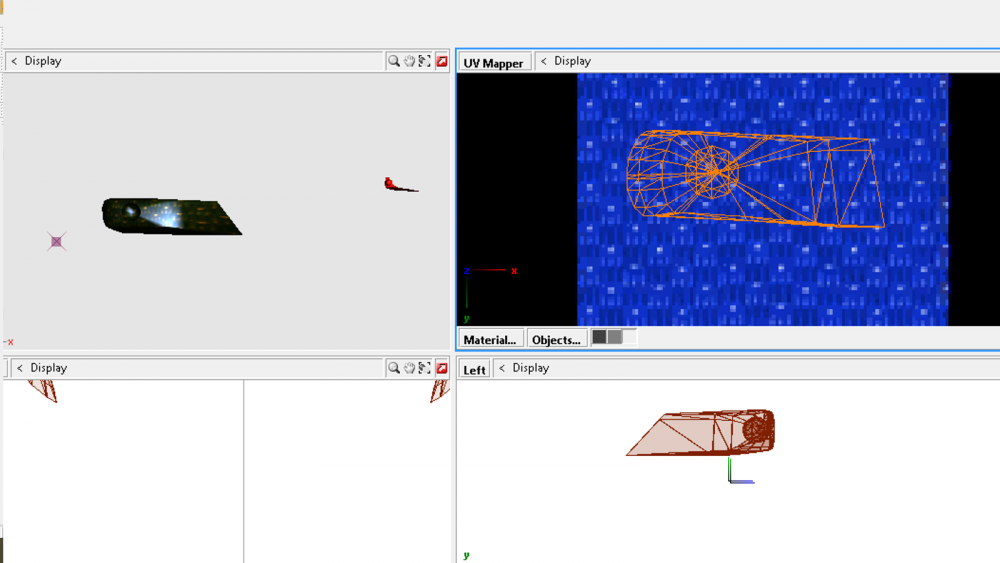Image resolution: width=1000 pixels, height=563 pixels.
Task: Click the brown wireframe model in Left view
Action: (700, 432)
